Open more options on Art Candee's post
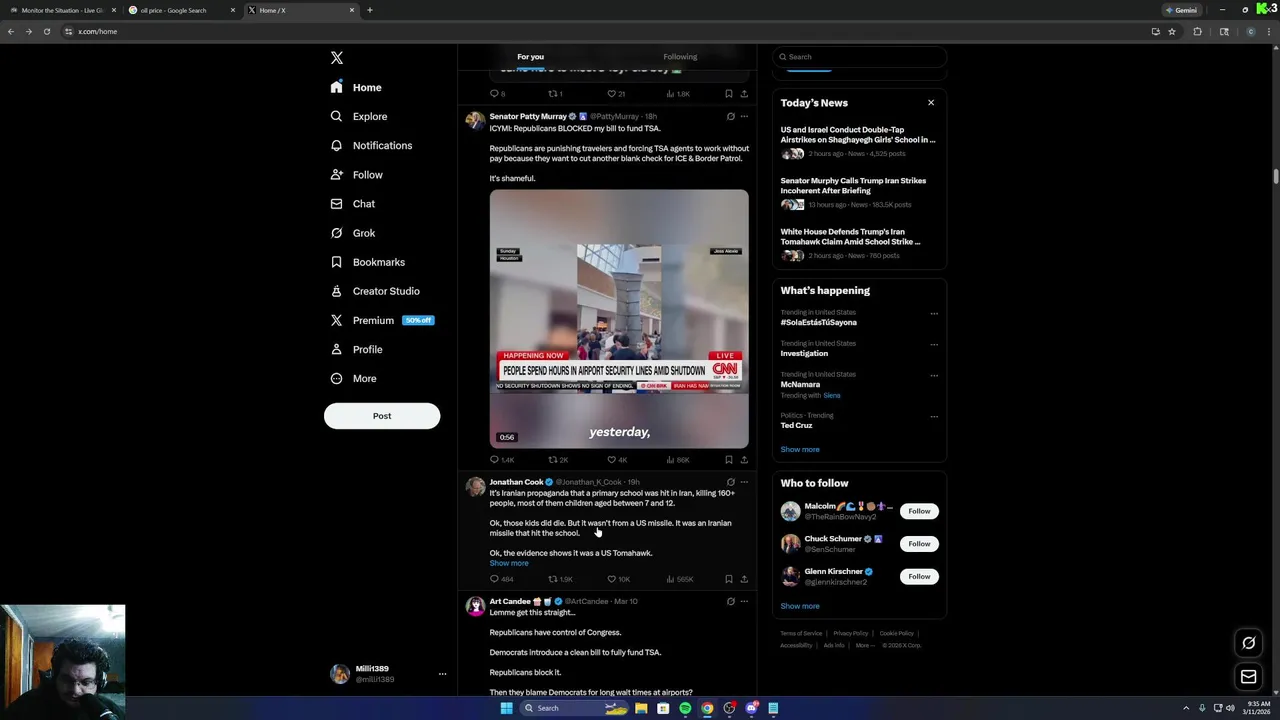This screenshot has width=1280, height=720. [x=744, y=601]
